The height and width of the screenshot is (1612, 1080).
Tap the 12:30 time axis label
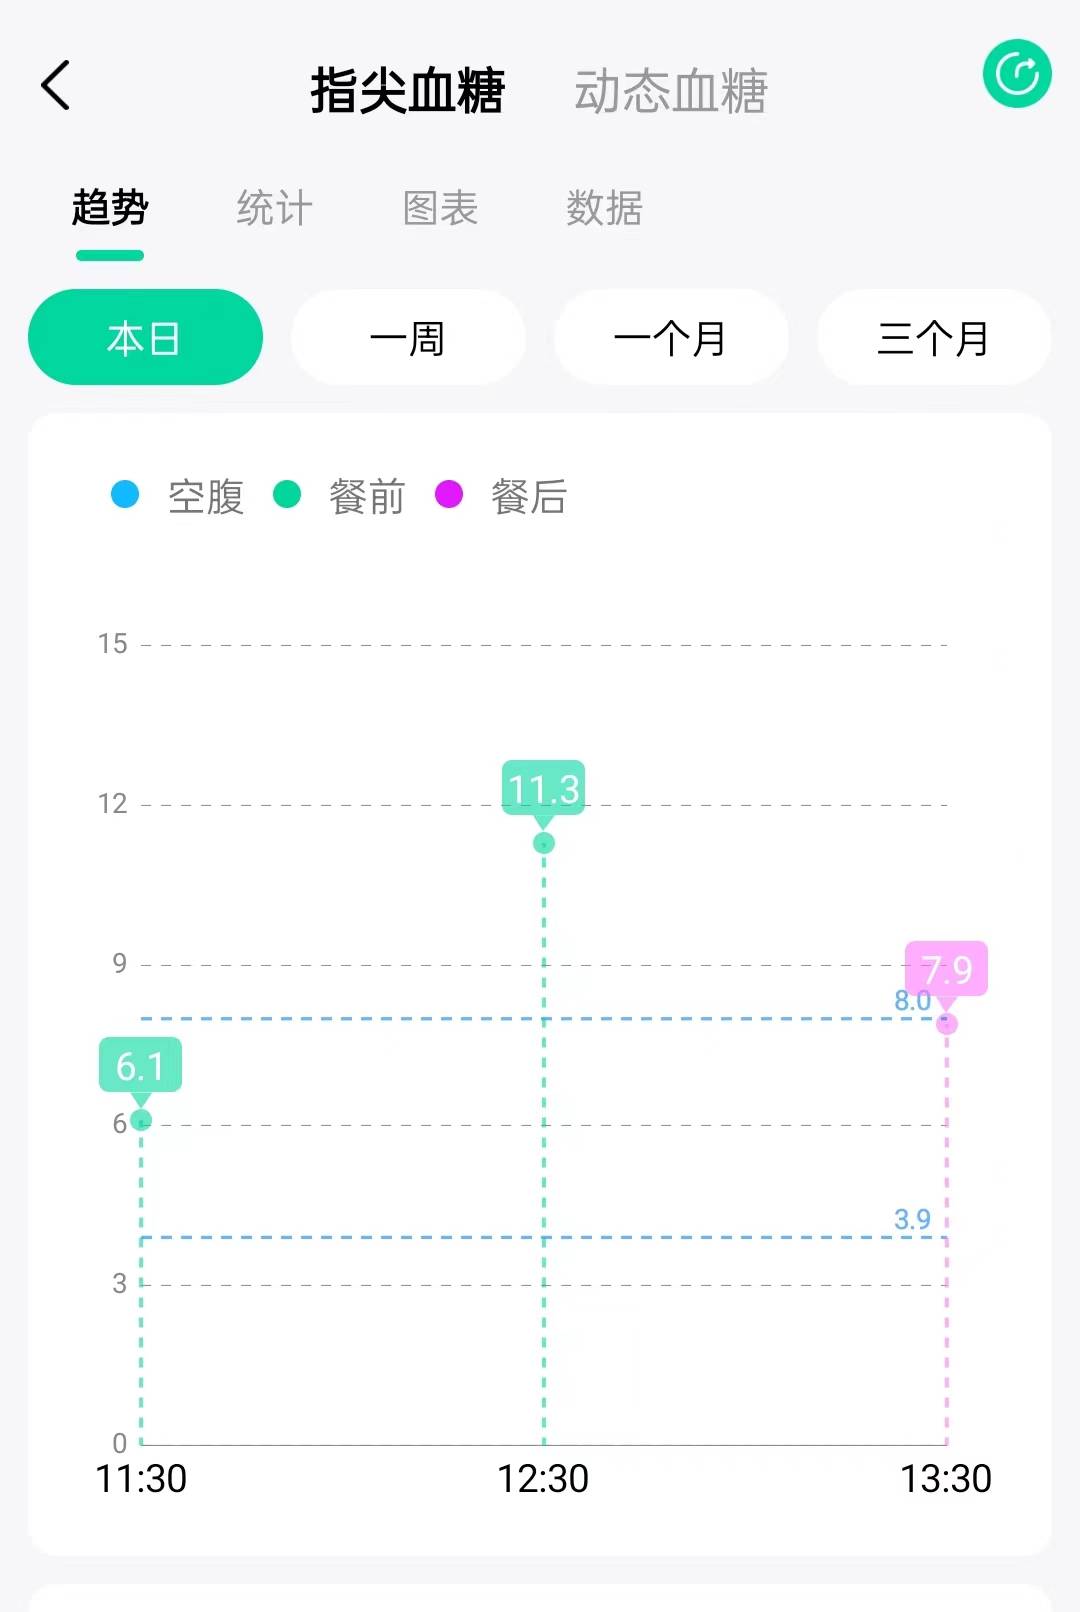point(543,1479)
